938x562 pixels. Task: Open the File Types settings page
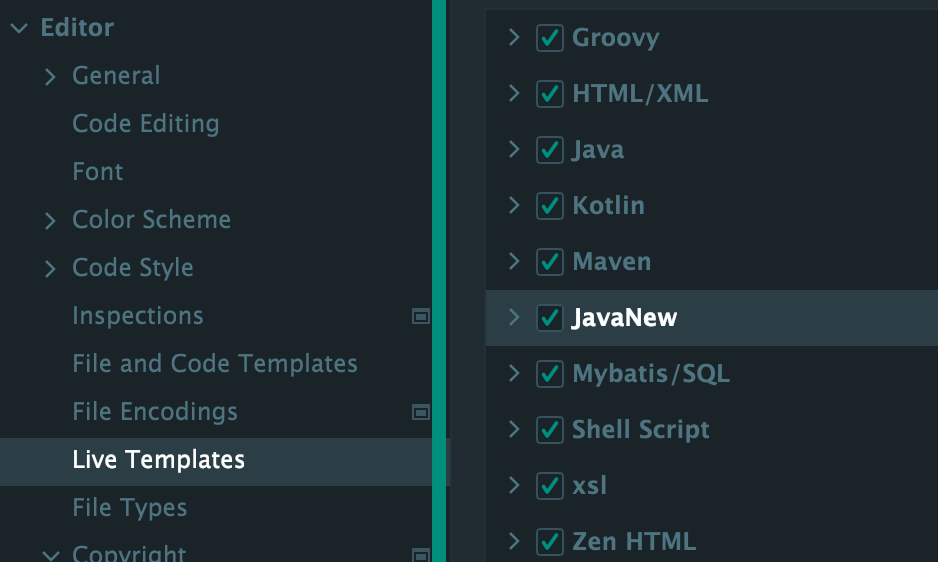pos(130,508)
